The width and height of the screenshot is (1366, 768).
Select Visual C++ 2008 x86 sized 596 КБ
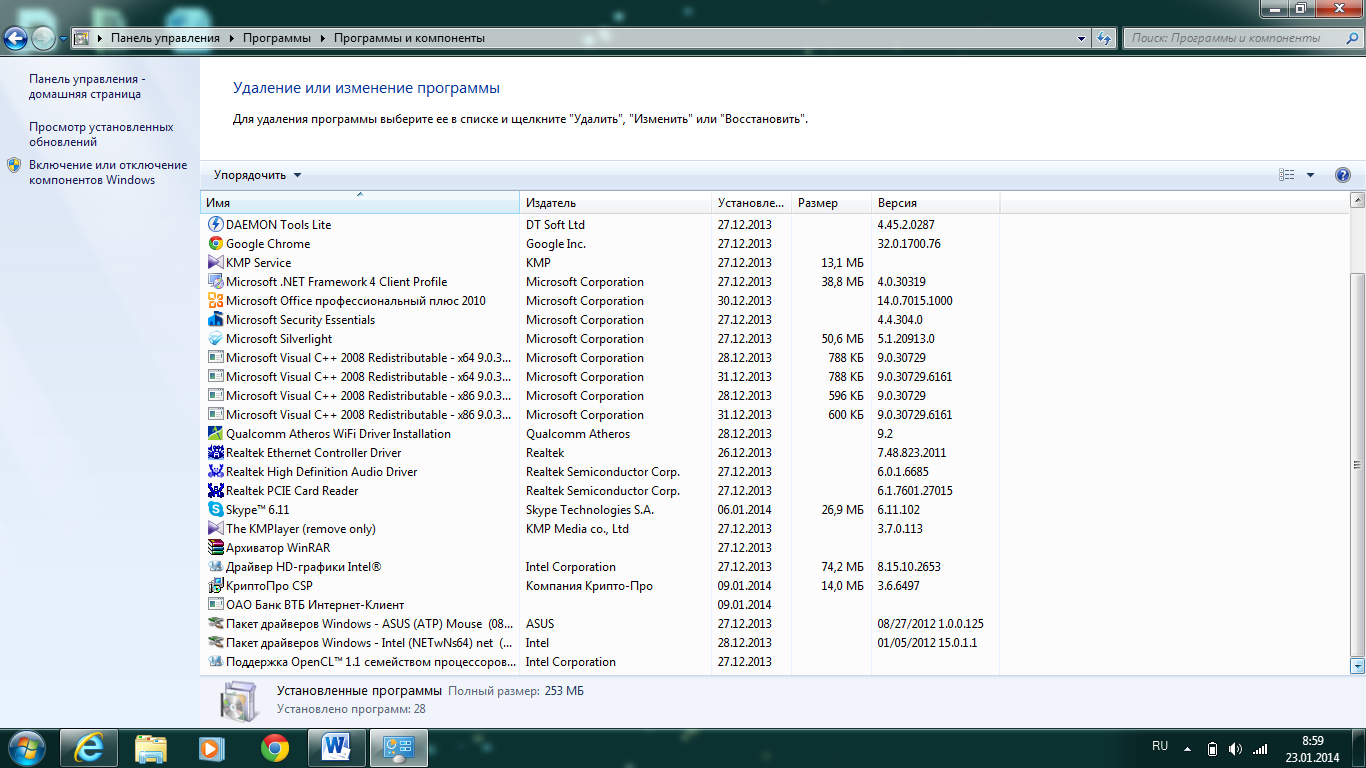(x=600, y=396)
